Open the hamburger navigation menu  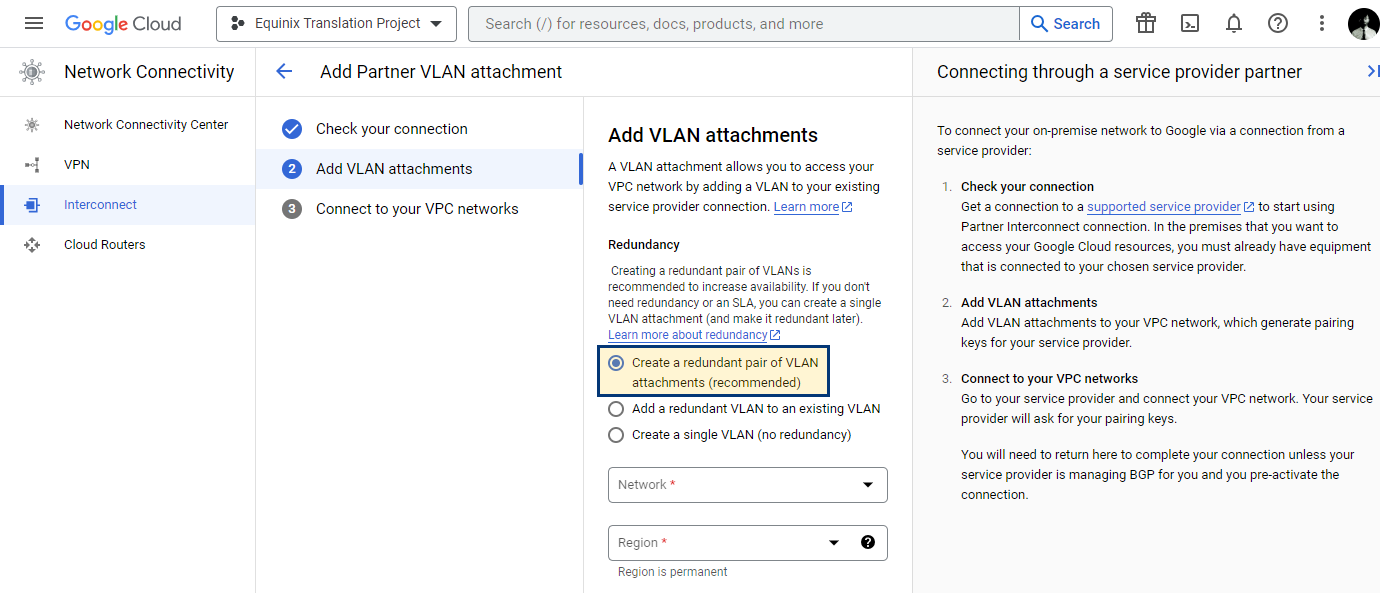click(34, 23)
